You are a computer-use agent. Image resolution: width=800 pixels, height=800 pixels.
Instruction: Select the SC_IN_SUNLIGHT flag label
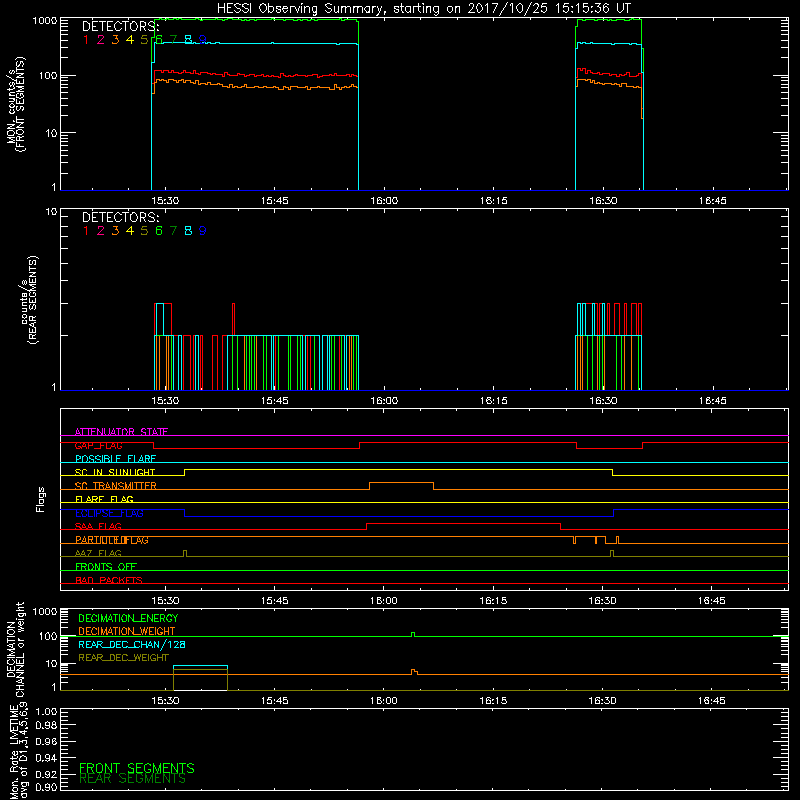coord(115,472)
